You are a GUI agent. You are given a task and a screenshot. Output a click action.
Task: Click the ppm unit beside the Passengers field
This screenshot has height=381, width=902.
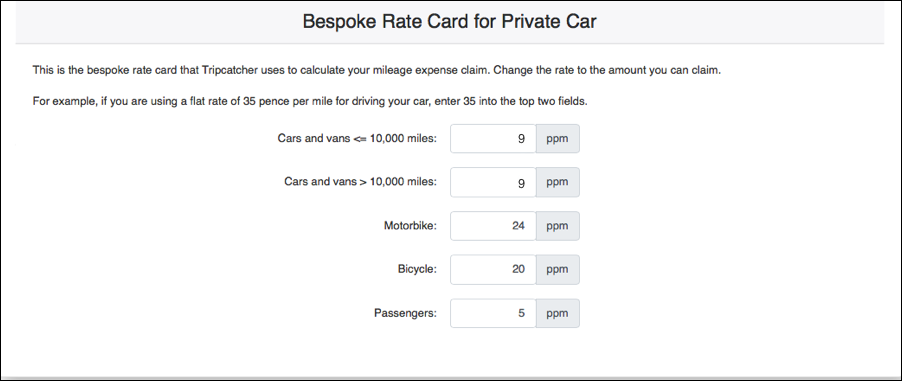click(x=557, y=314)
